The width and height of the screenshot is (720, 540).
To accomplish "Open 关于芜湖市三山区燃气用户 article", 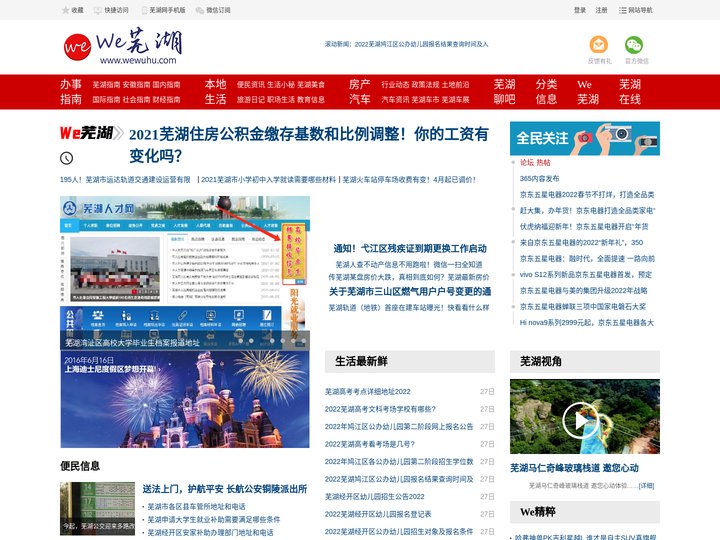I will click(x=410, y=292).
